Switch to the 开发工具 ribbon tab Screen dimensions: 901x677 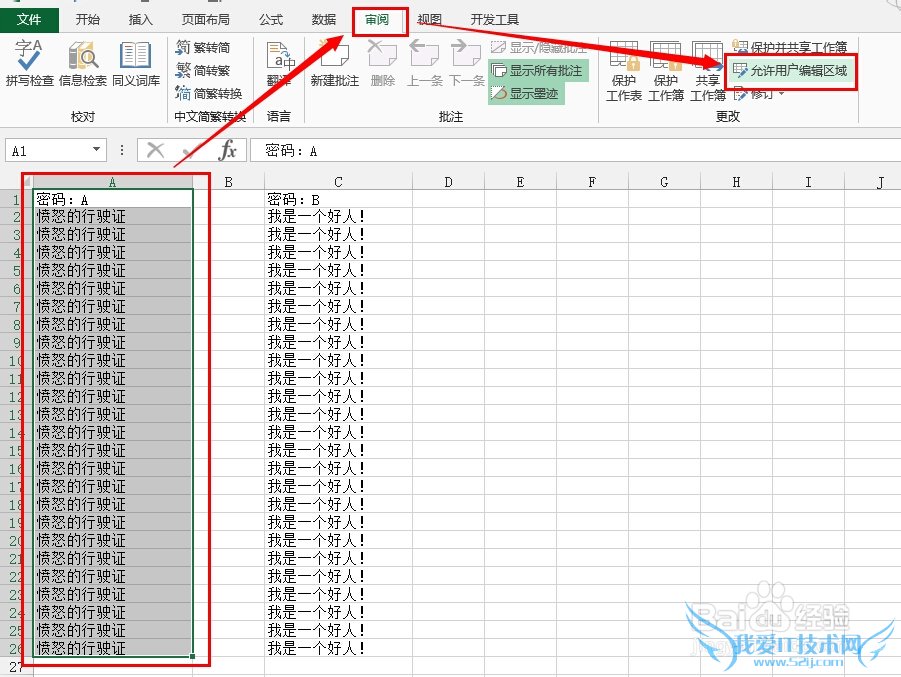tap(495, 20)
